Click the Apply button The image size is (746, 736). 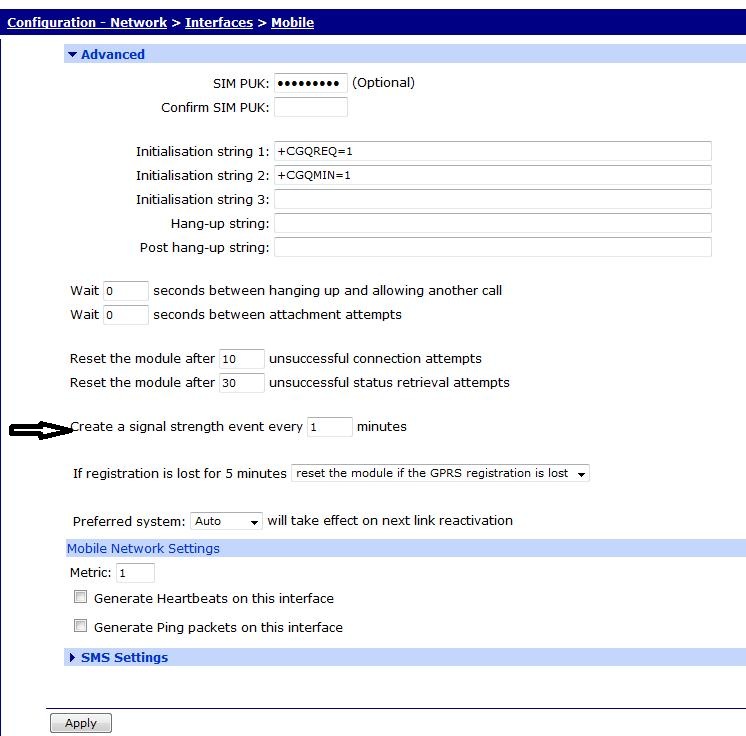coord(80,723)
